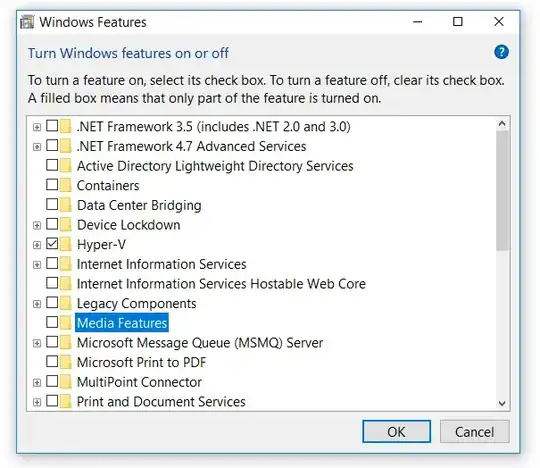Click the scrollbar down arrow
This screenshot has height=468, width=540.
tap(502, 403)
